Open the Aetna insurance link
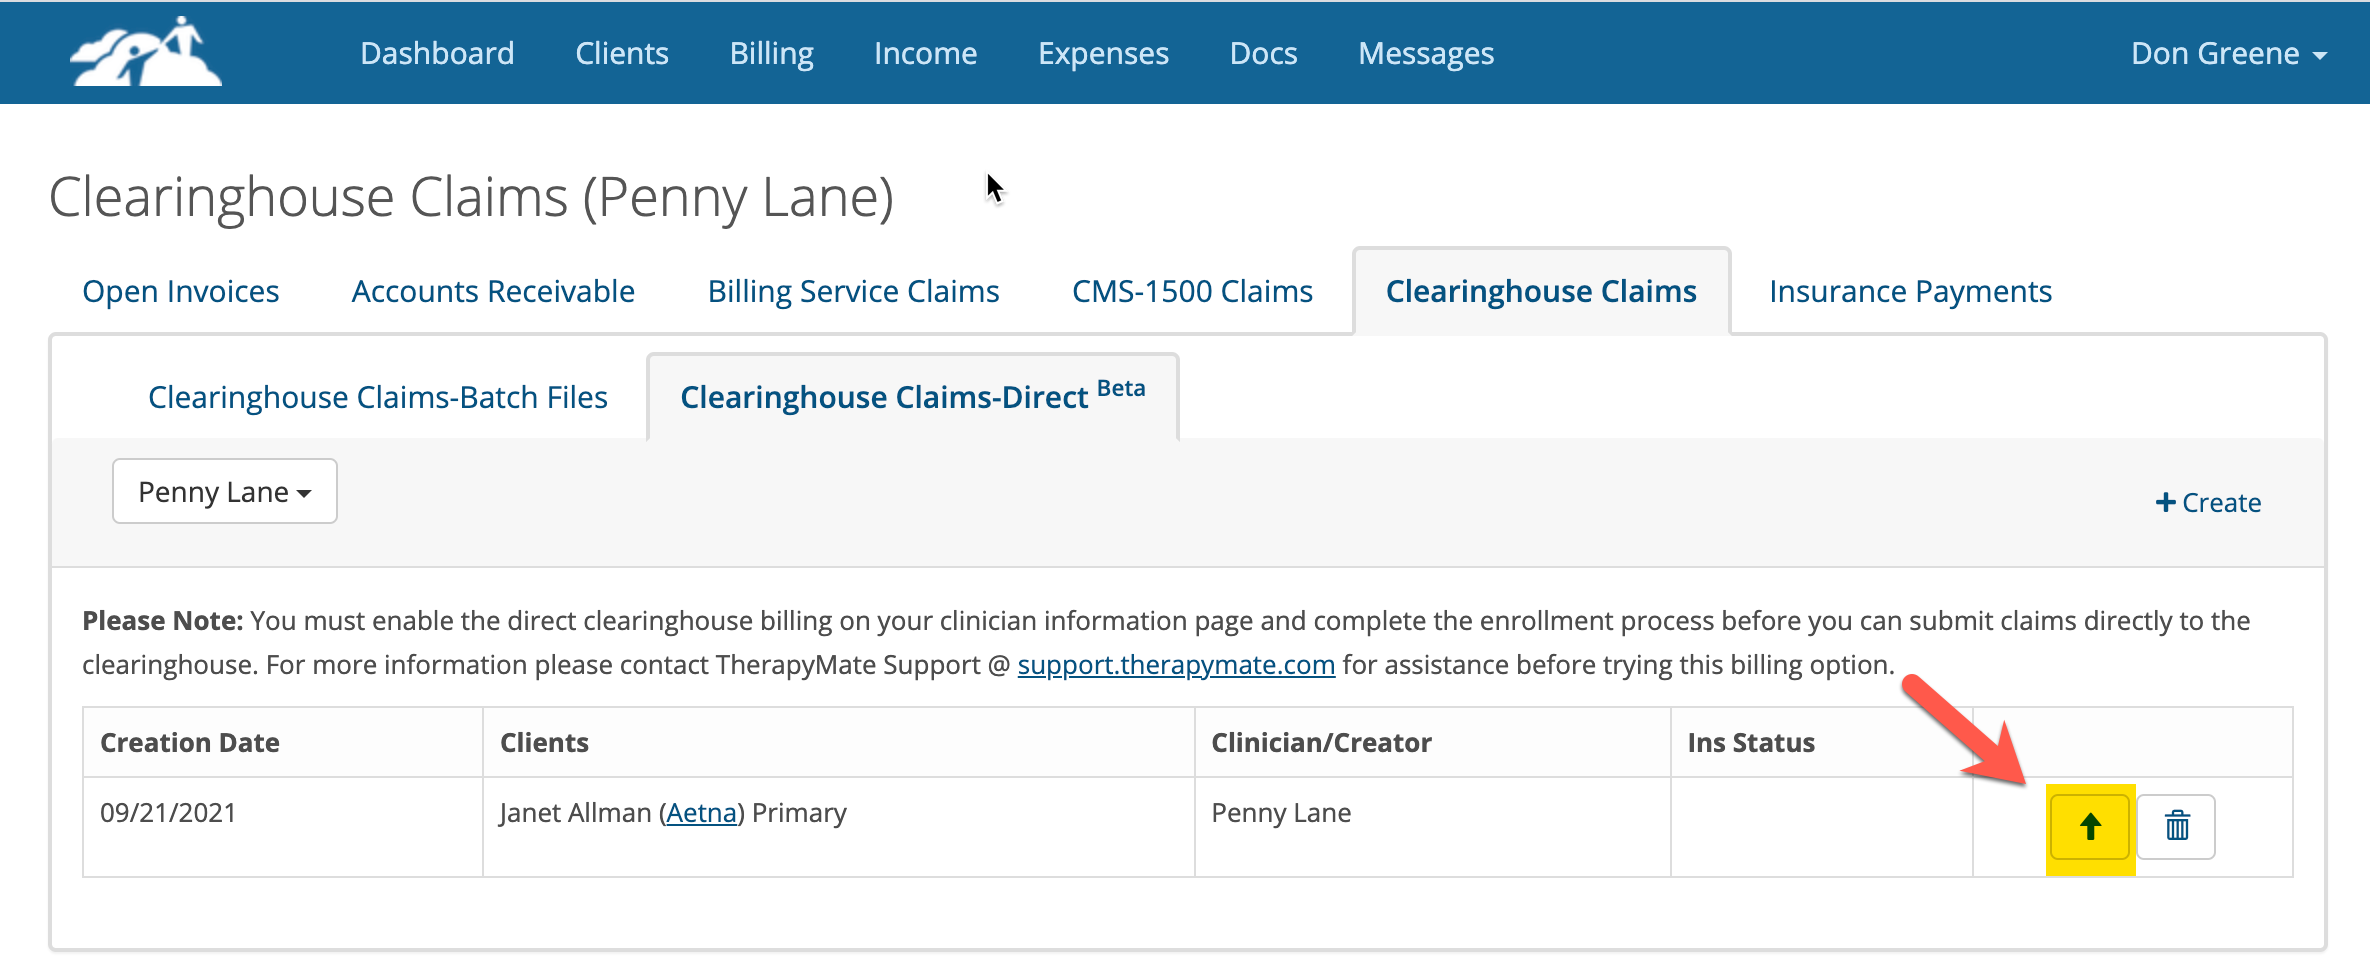The height and width of the screenshot is (978, 2370). [x=702, y=812]
